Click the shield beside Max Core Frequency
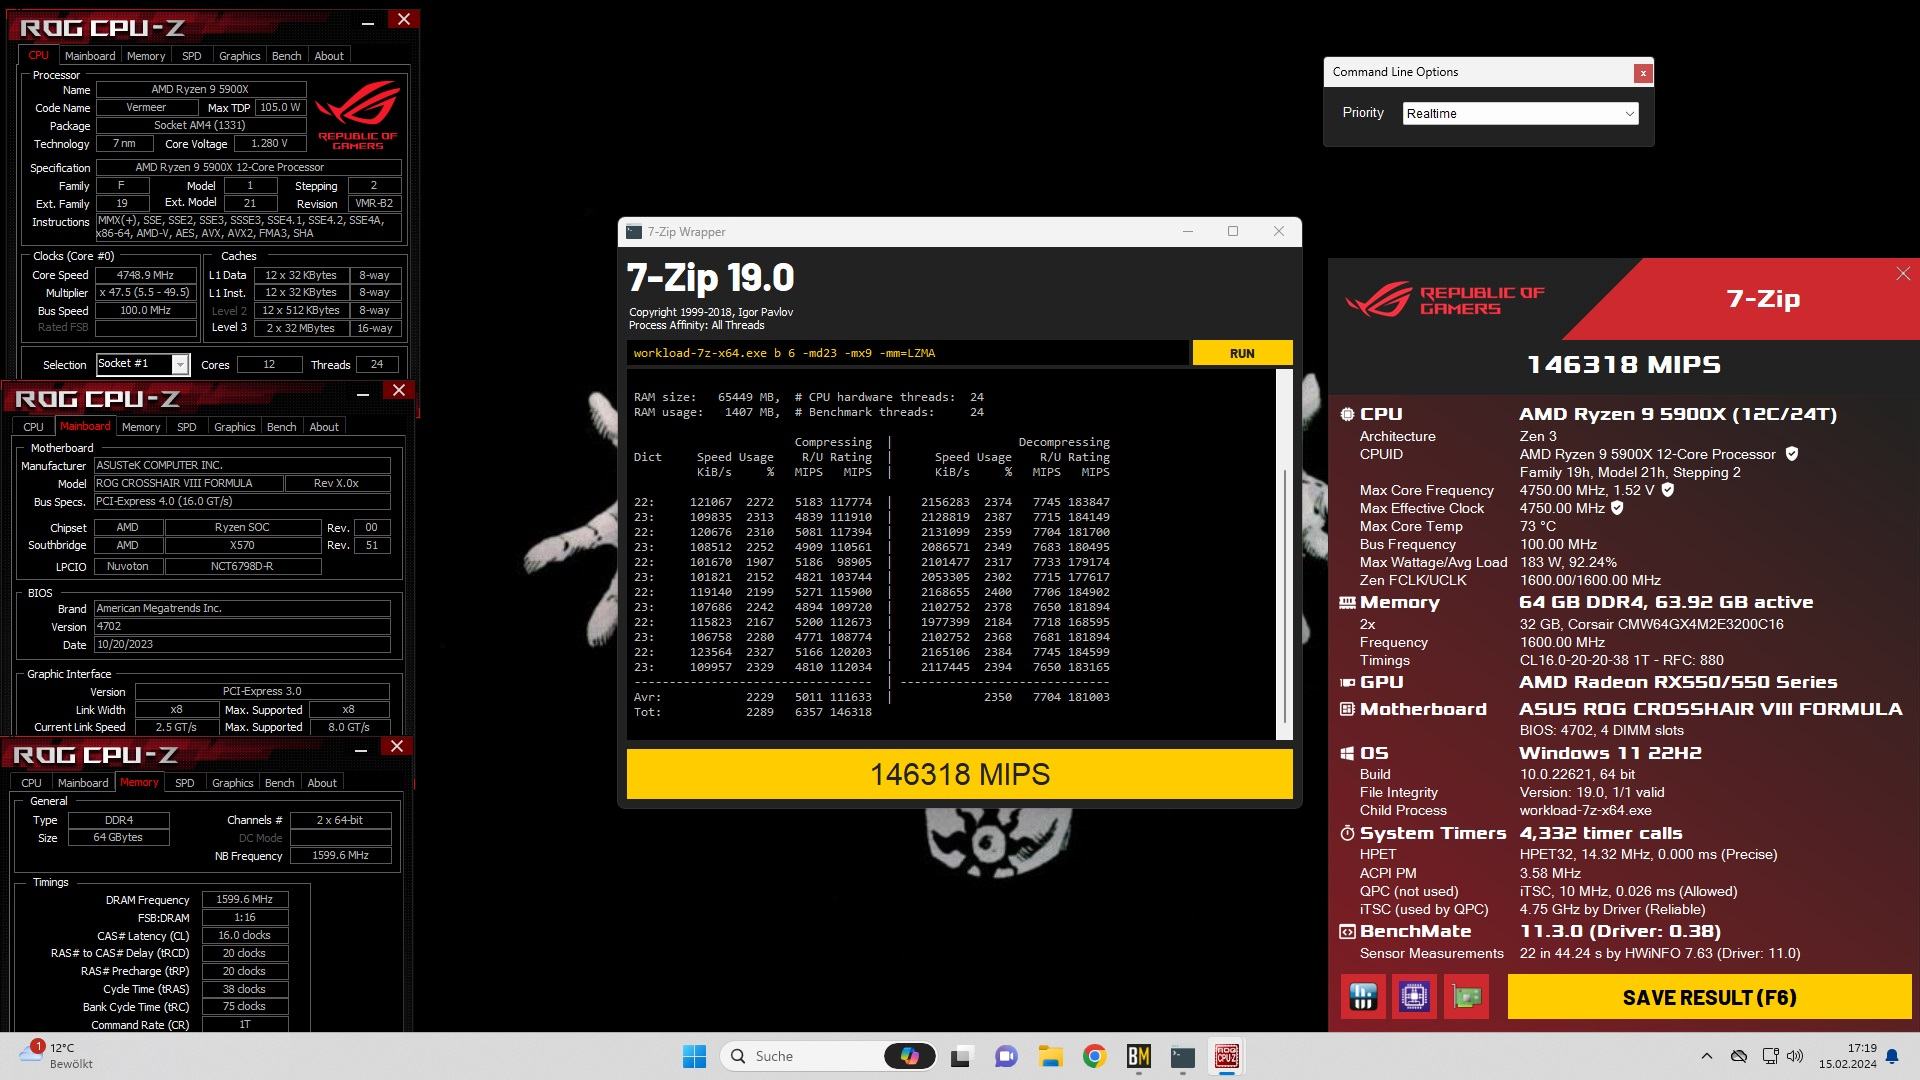 click(1668, 490)
